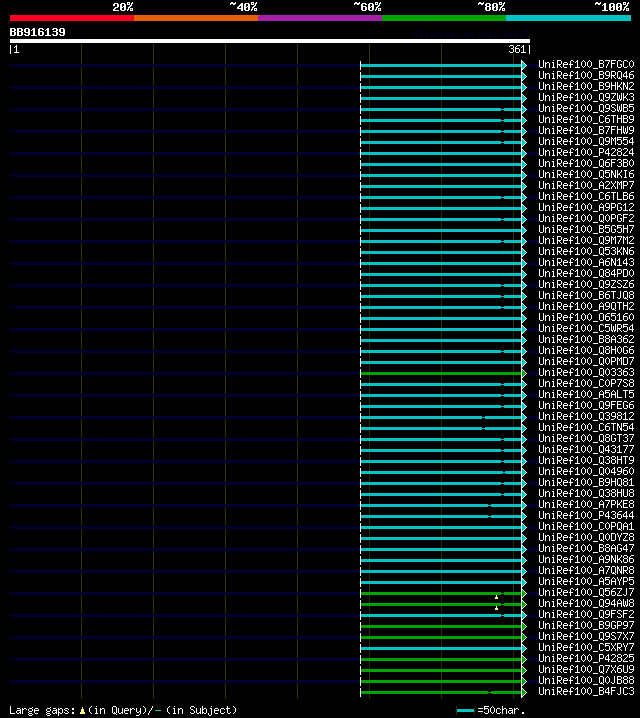Screen dimensions: 640x718
Task: Click the purple ~60% identity legend bar
Action: pyautogui.click(x=320, y=18)
